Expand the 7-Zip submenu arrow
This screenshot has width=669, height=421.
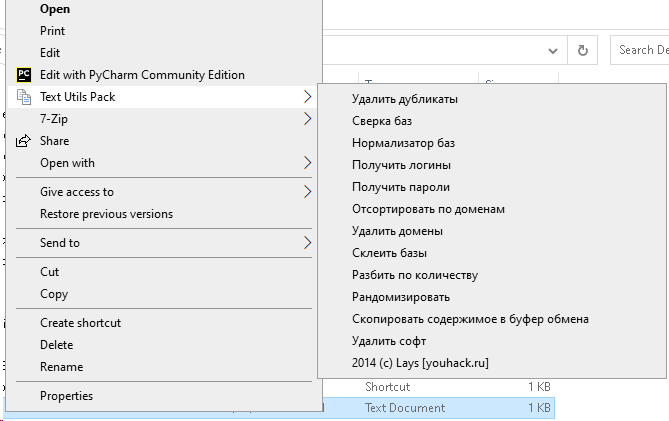point(307,119)
